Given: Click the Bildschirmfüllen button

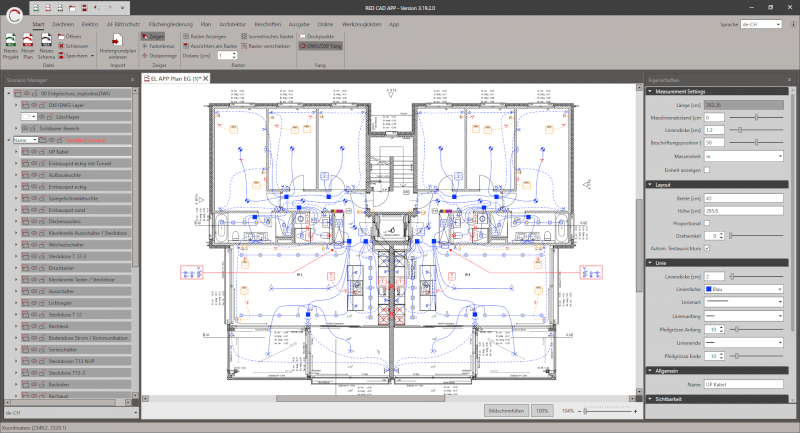Looking at the screenshot, I should pos(505,410).
